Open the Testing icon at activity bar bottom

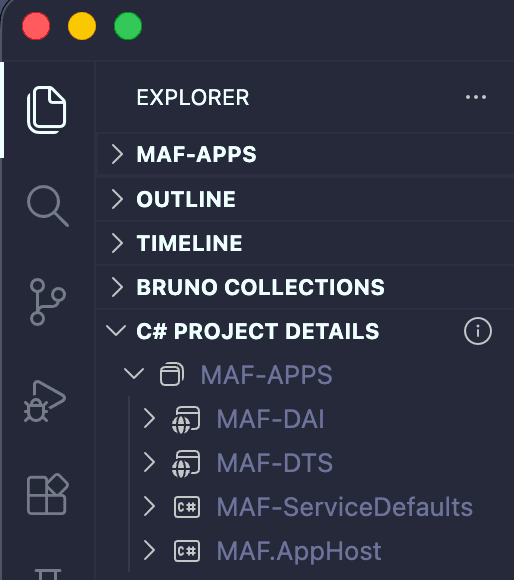click(48, 574)
